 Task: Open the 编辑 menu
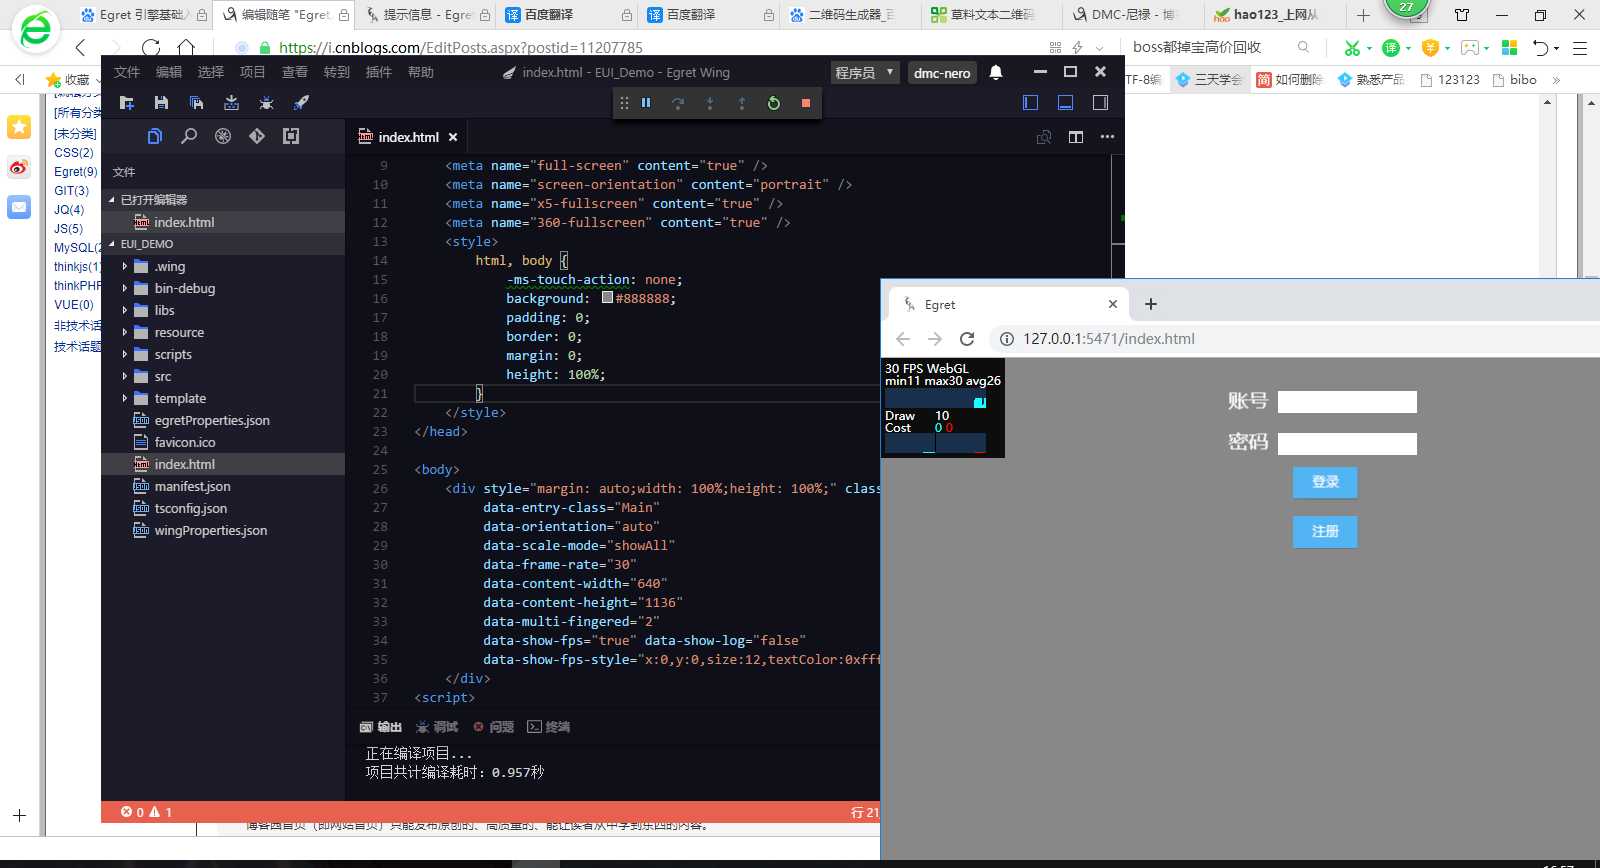click(169, 72)
